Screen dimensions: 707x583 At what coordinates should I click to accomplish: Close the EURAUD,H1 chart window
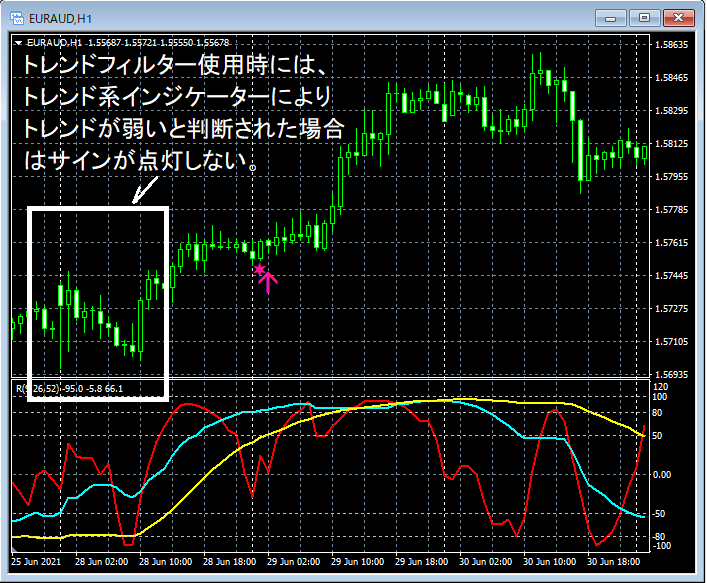[678, 18]
